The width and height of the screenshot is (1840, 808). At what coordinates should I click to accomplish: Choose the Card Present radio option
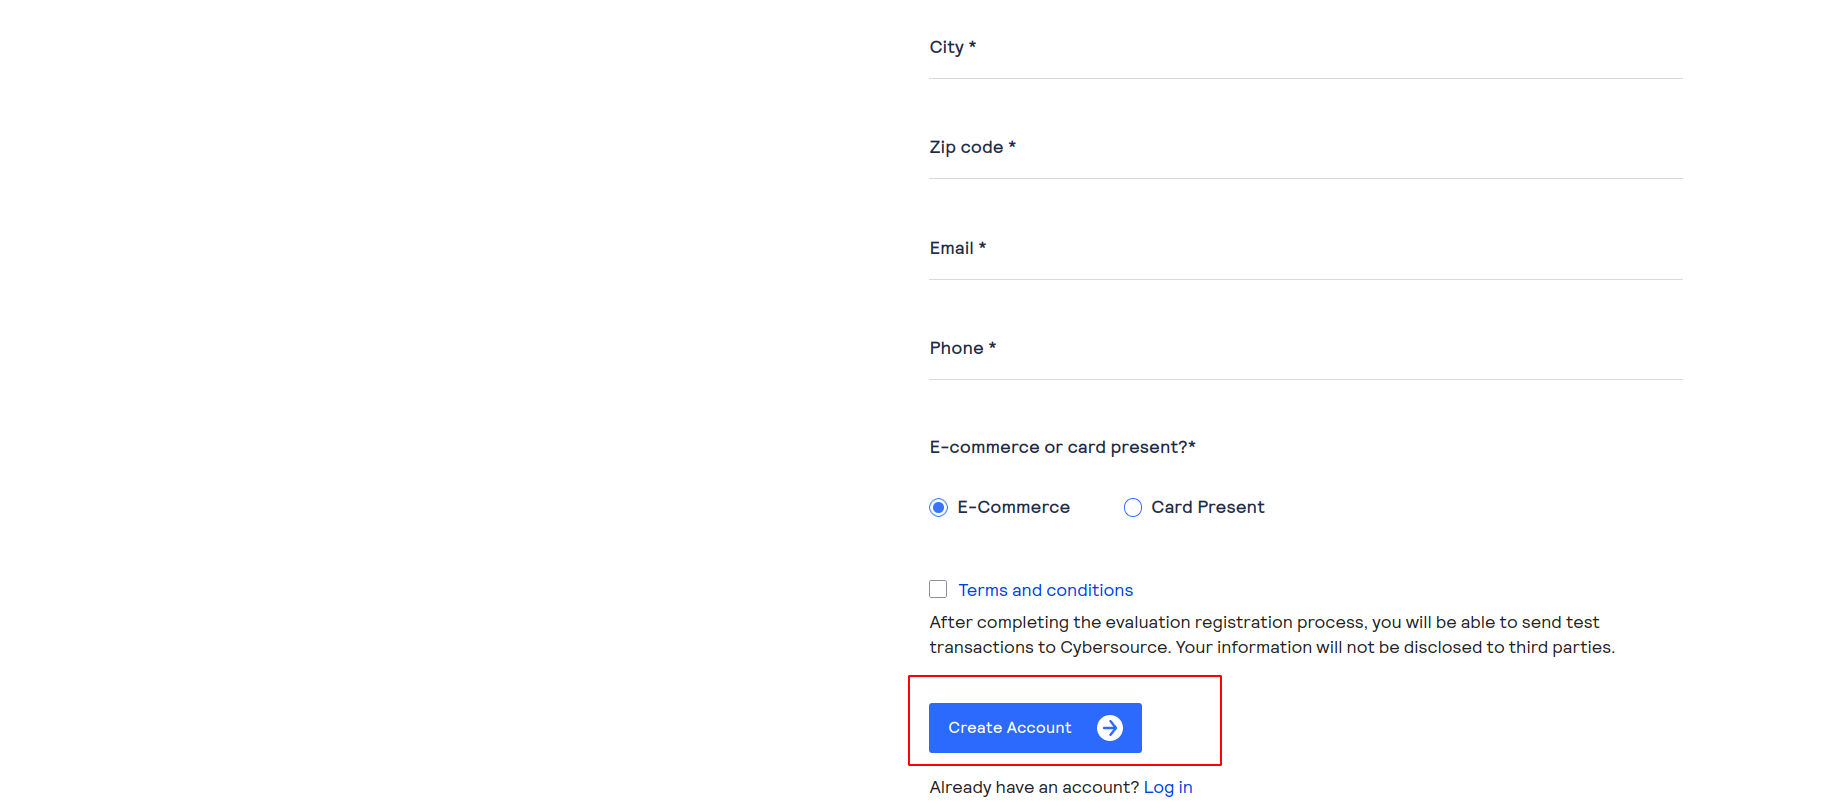(1133, 508)
